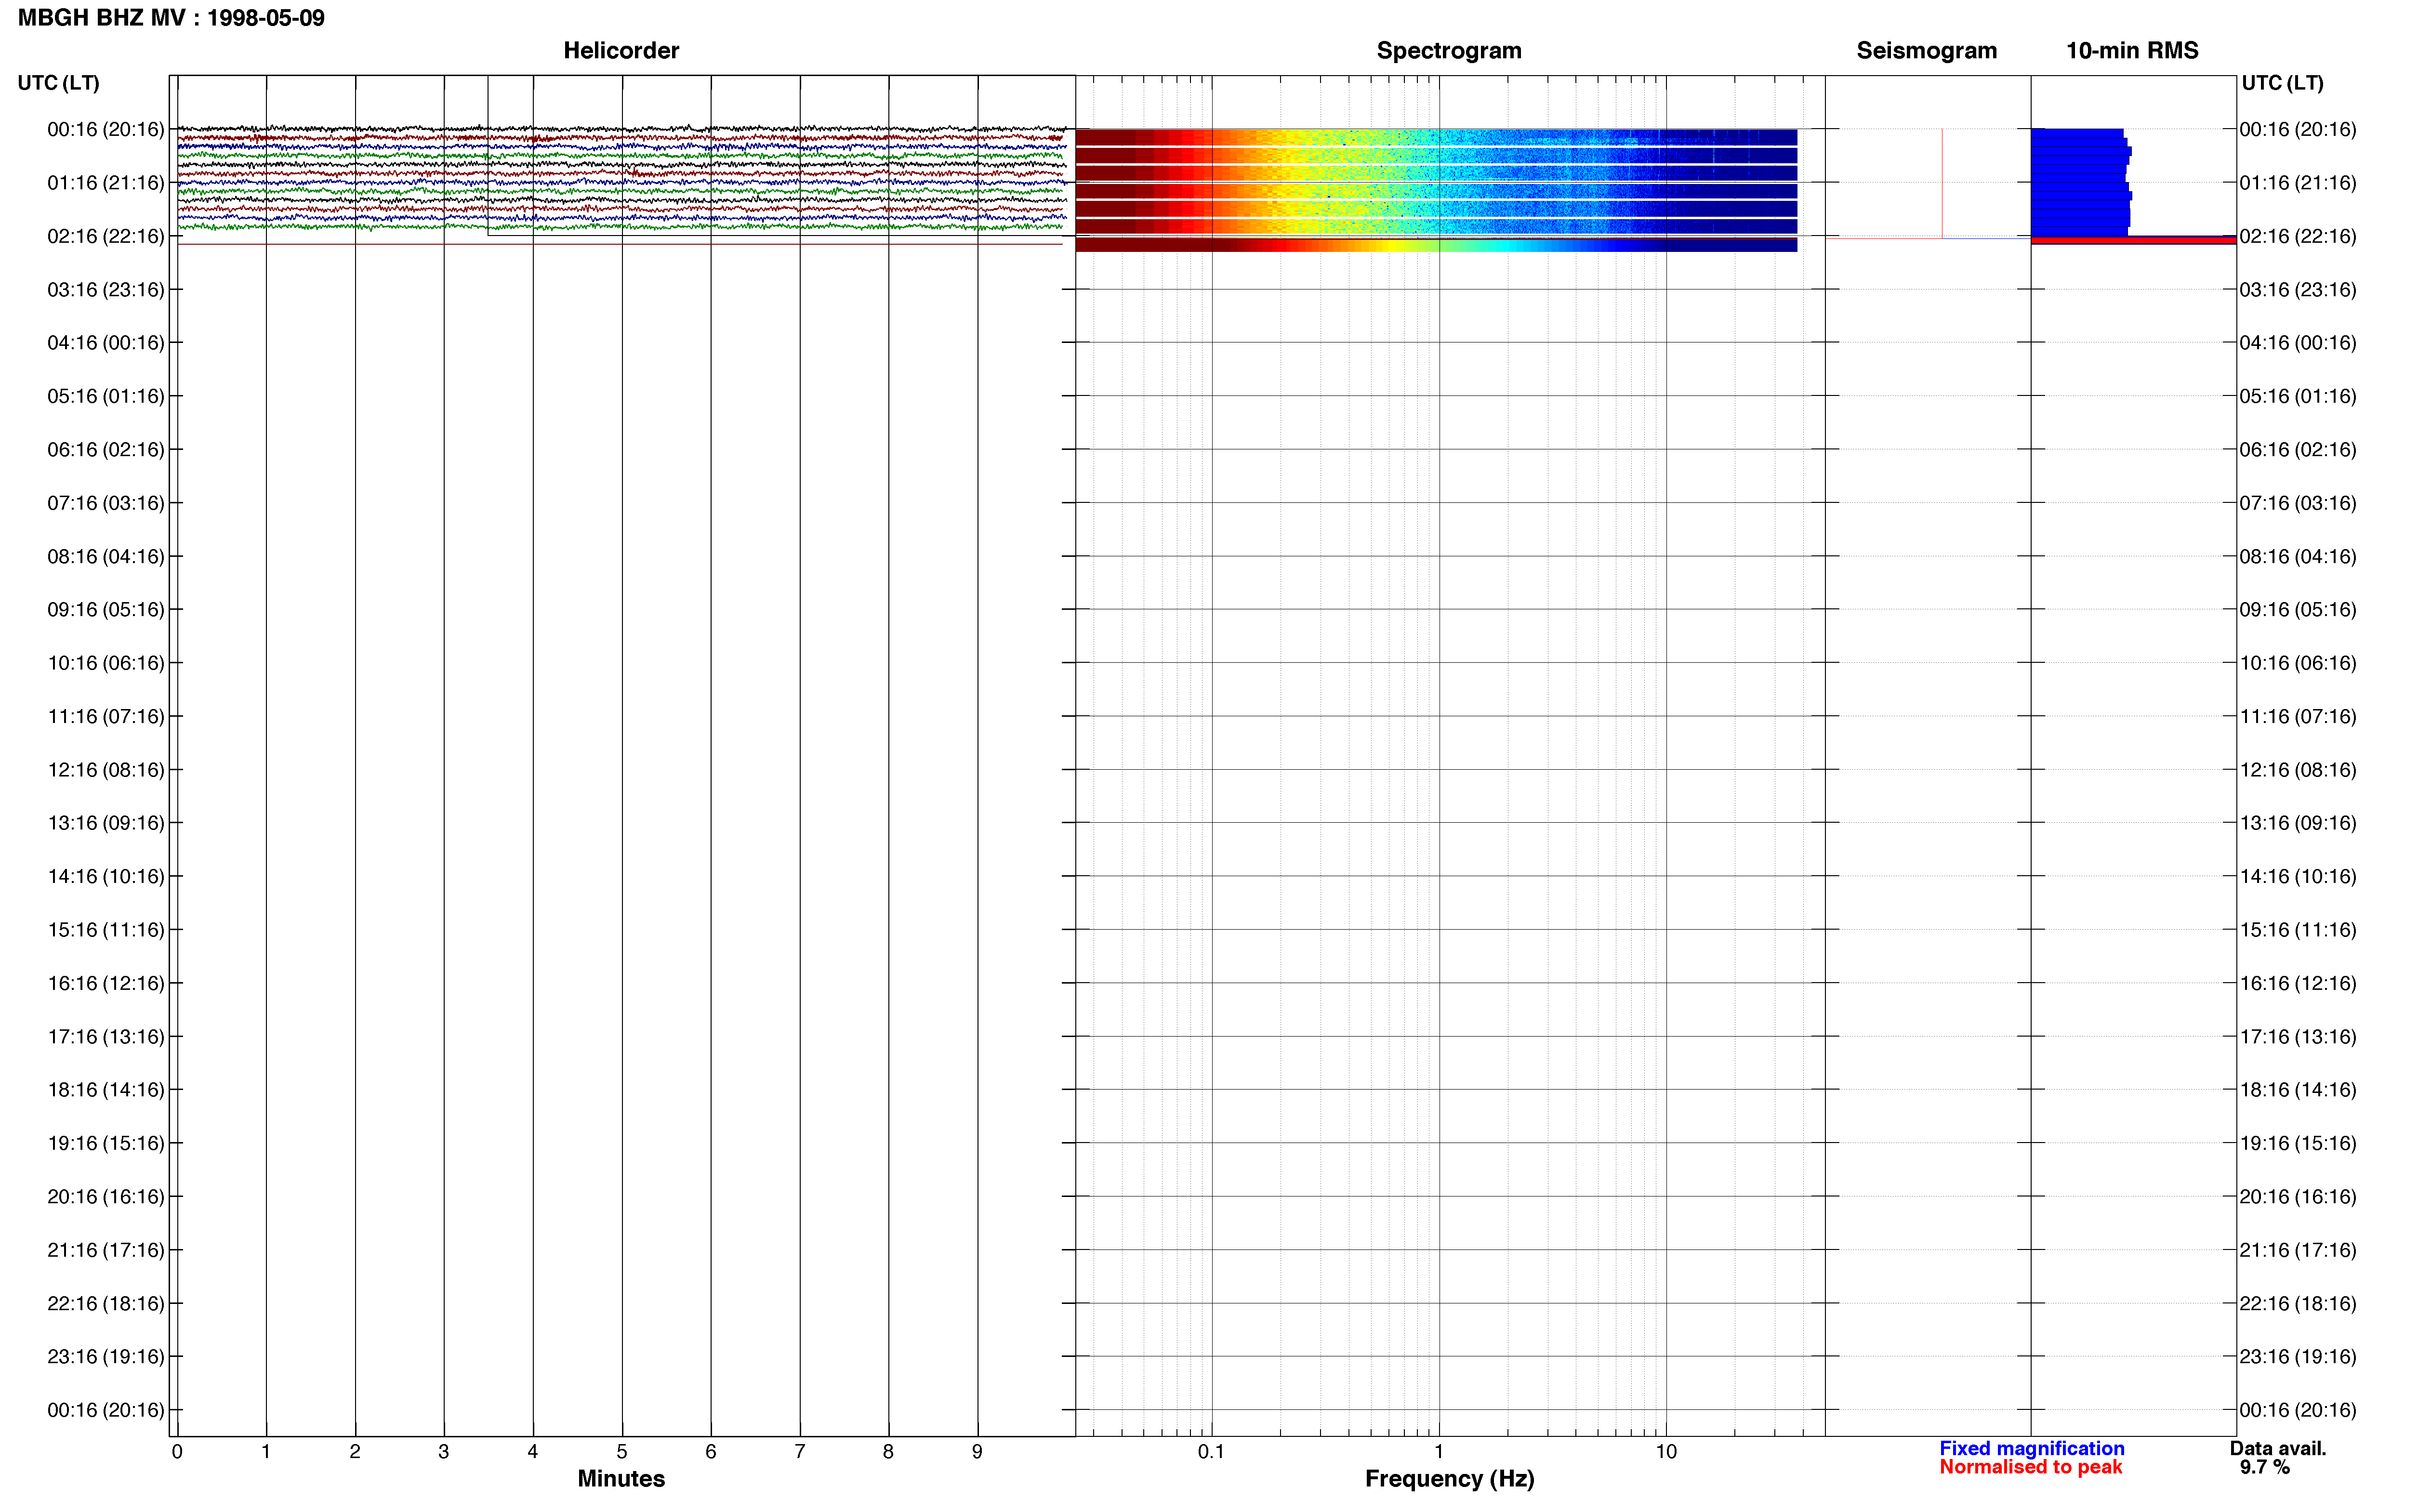Click the "UTC (LT)" label beside the RMS panel
Image resolution: width=2418 pixels, height=1512 pixels.
tap(2282, 83)
